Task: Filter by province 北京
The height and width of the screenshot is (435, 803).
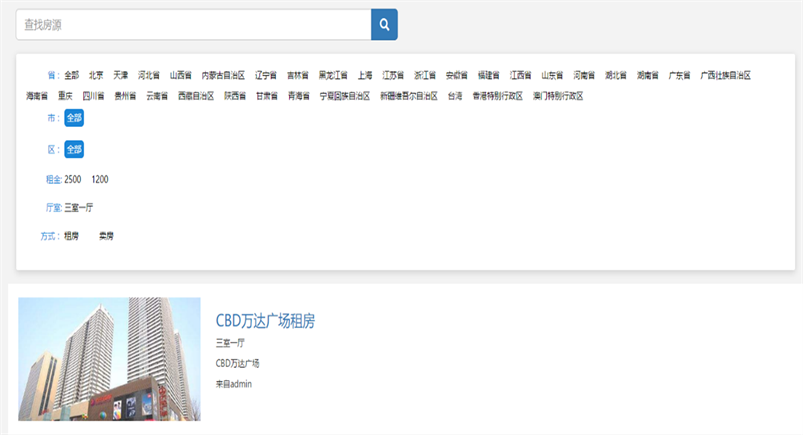Action: point(96,75)
